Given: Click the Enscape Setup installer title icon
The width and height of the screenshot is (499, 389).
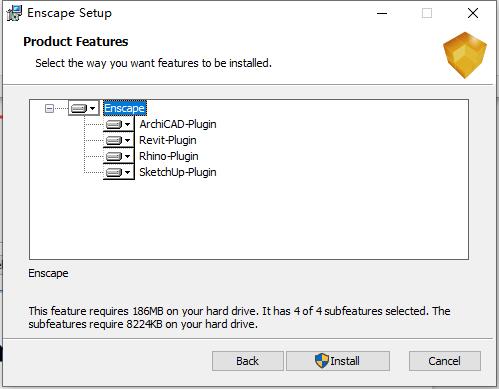Looking at the screenshot, I should click(x=14, y=13).
